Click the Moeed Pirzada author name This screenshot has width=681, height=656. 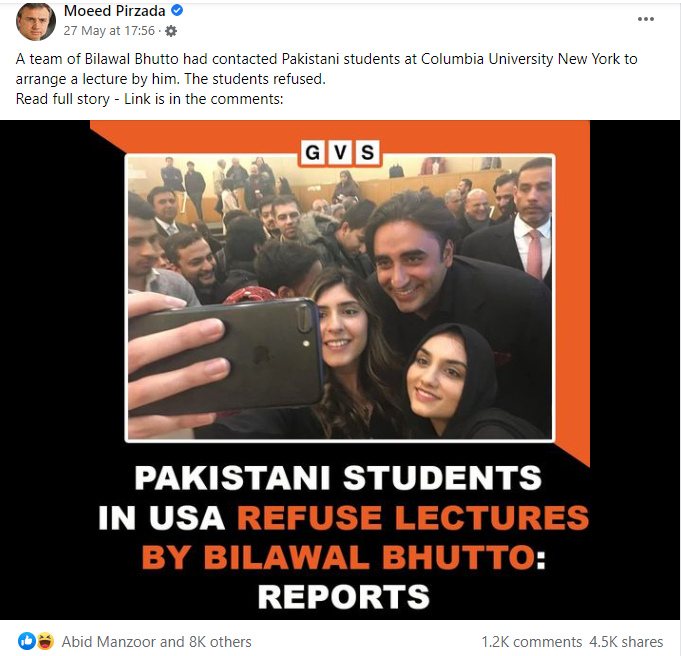coord(114,11)
